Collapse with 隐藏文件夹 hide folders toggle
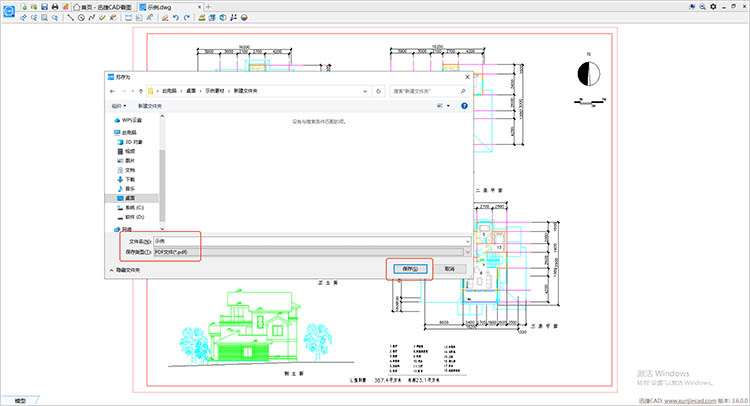This screenshot has width=750, height=406. pyautogui.click(x=124, y=270)
